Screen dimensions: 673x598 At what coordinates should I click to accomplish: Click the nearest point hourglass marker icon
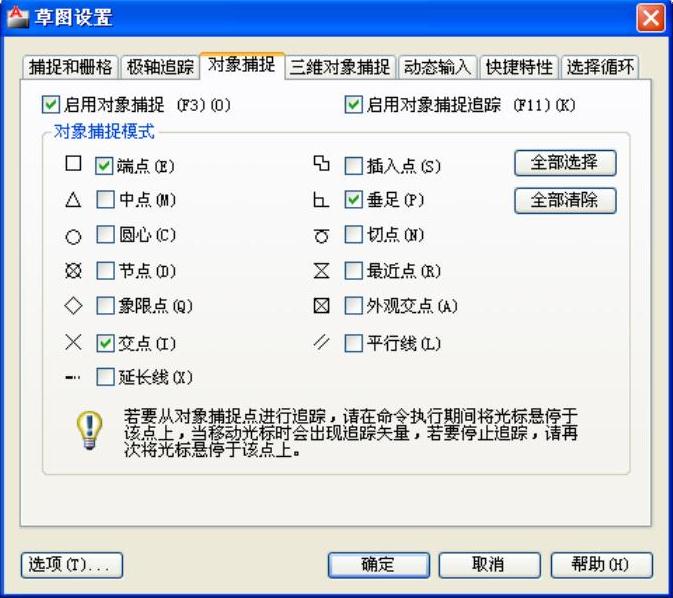pyautogui.click(x=321, y=271)
